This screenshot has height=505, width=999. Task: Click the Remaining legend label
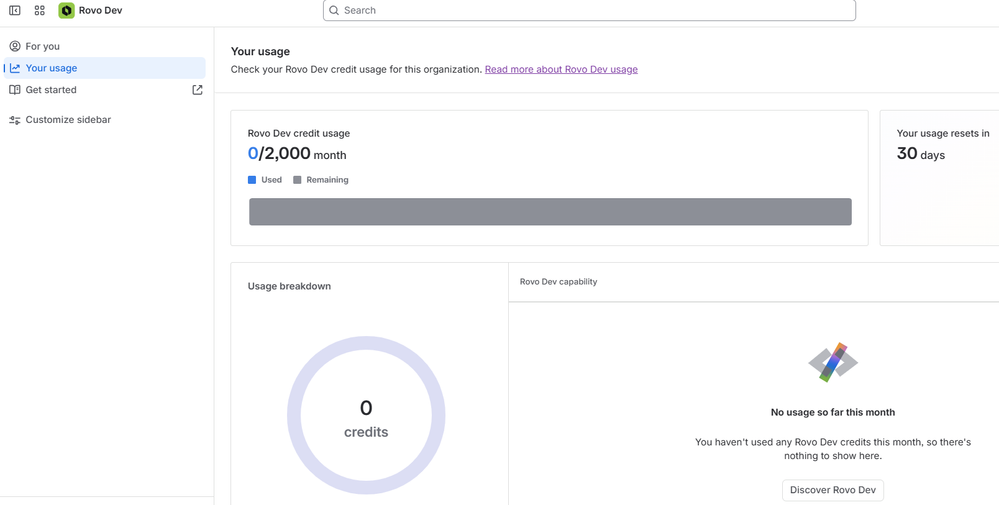click(x=327, y=180)
